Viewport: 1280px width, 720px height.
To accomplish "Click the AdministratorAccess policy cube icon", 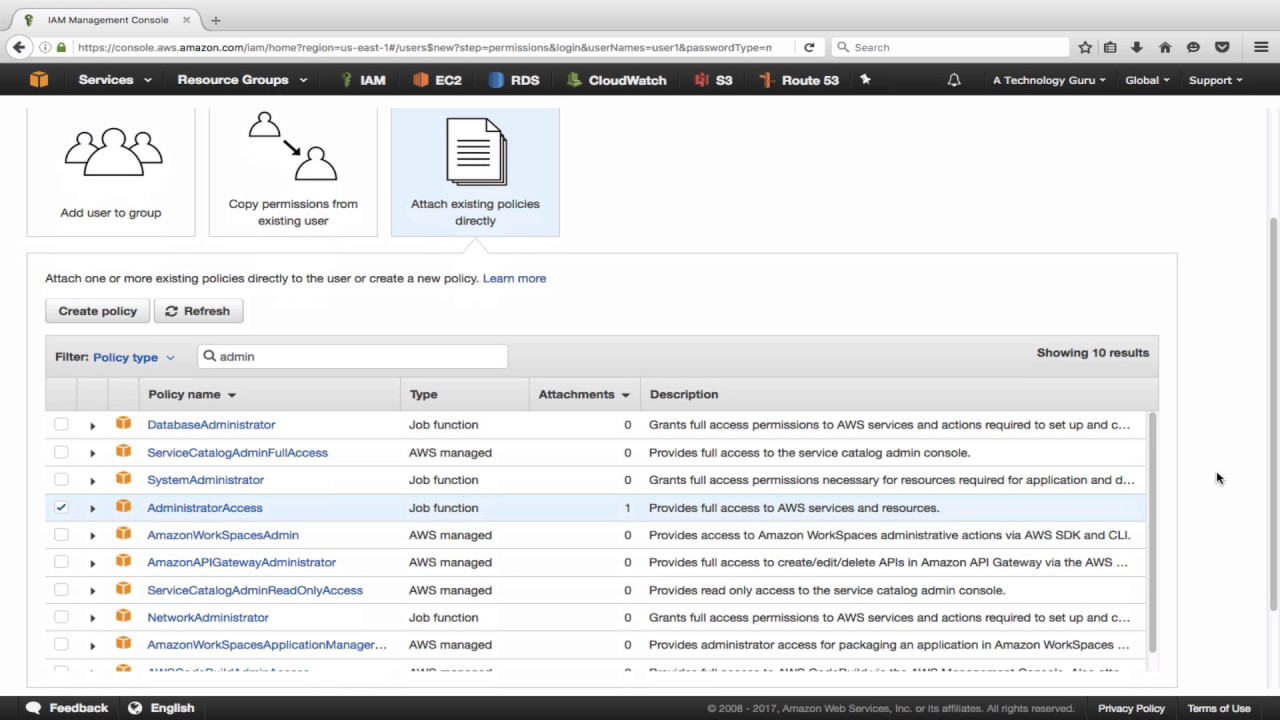I will [123, 507].
